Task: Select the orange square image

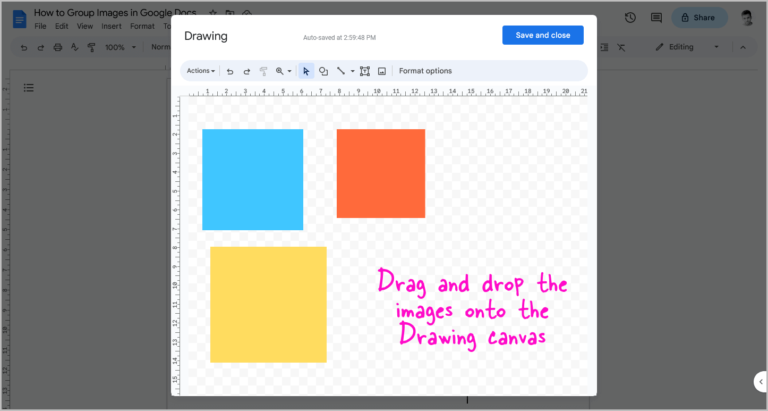Action: pyautogui.click(x=381, y=173)
